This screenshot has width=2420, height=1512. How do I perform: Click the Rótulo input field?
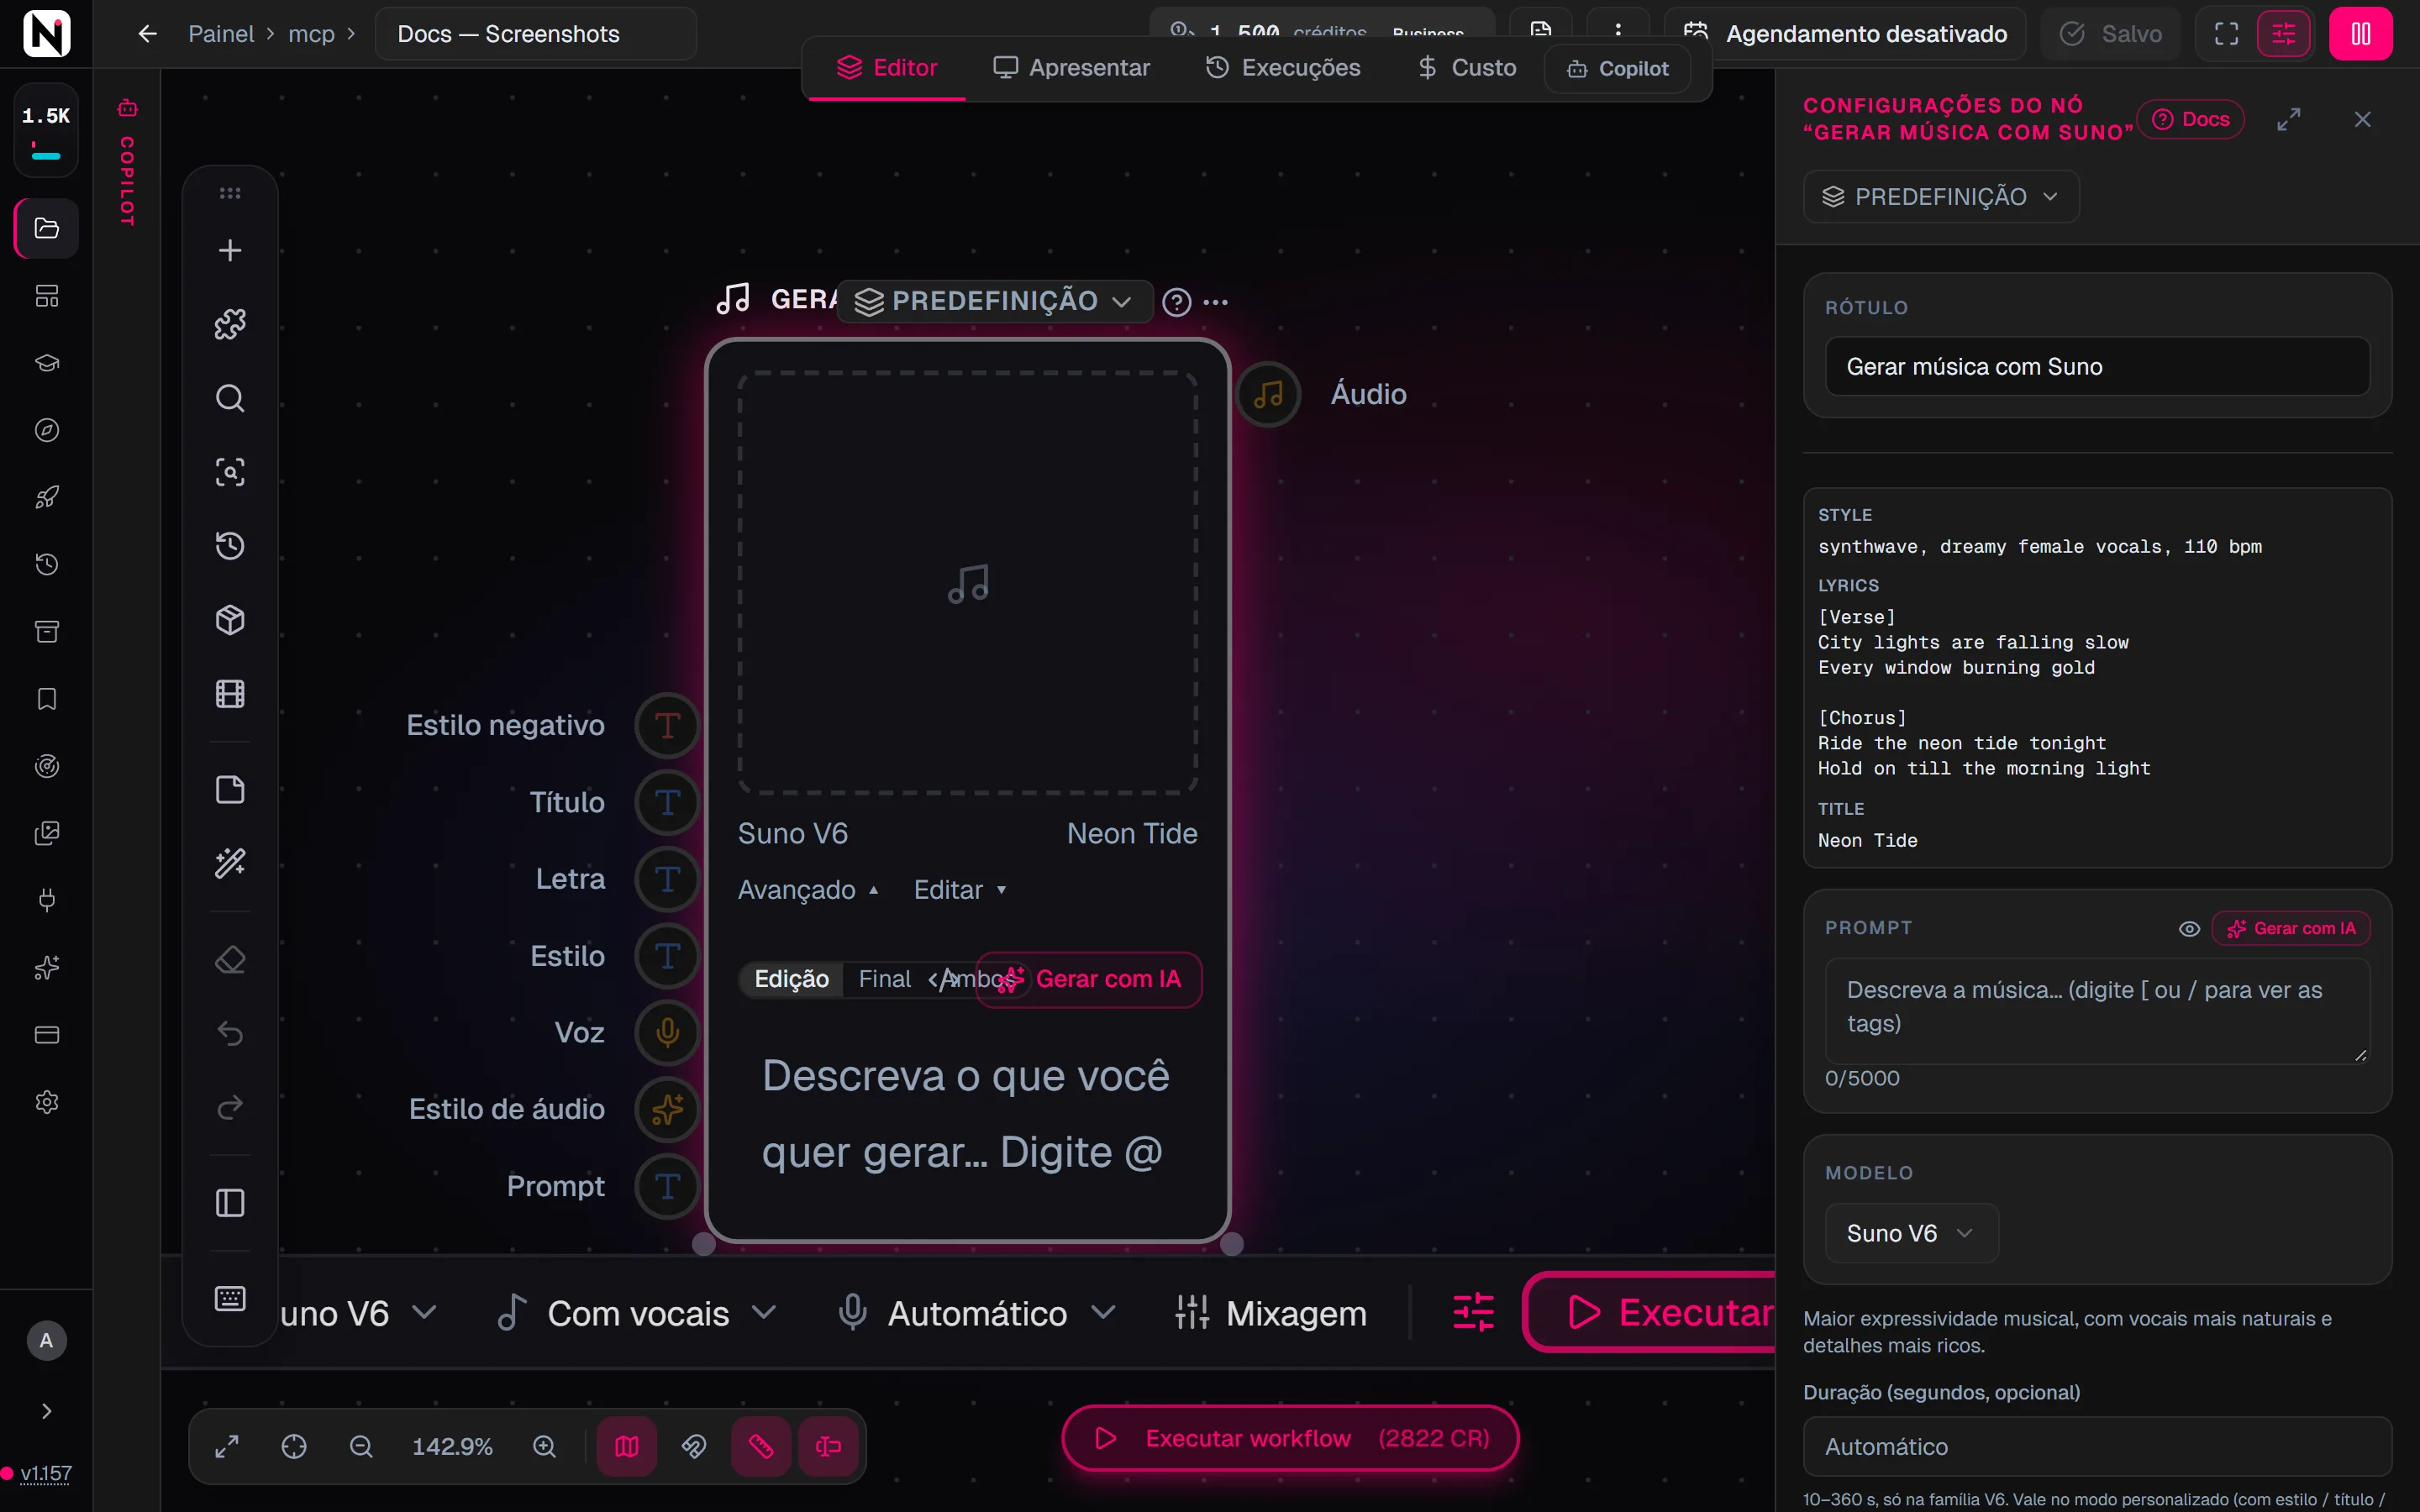pyautogui.click(x=2097, y=367)
